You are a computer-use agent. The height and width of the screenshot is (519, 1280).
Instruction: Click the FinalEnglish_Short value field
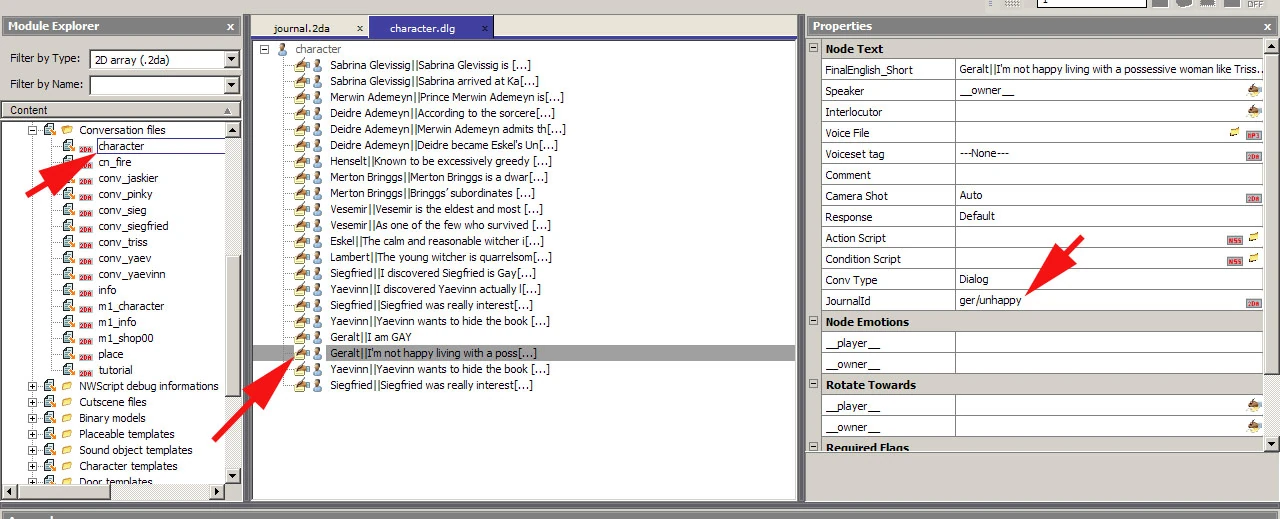[1109, 69]
